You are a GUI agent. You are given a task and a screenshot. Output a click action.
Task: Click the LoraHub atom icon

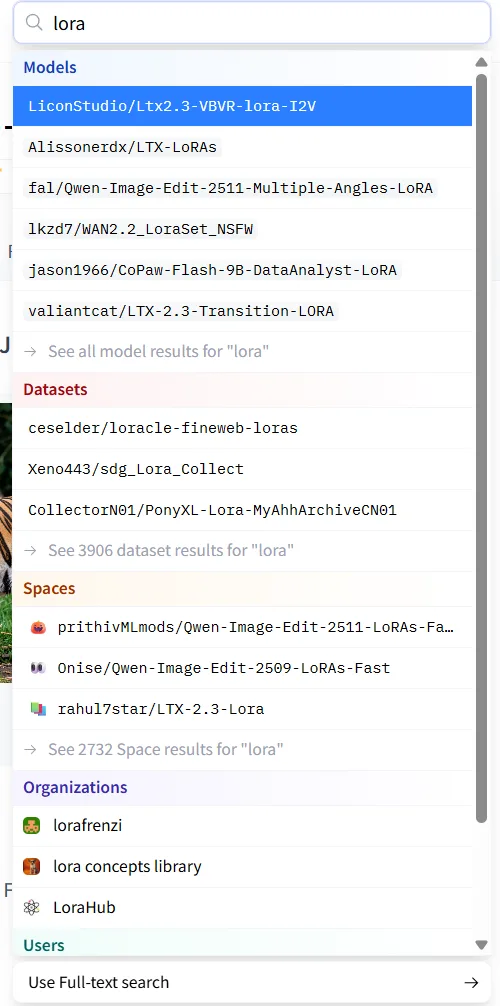point(31,908)
